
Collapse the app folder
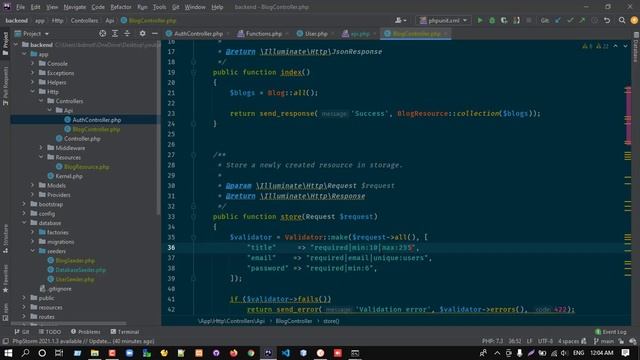24,54
